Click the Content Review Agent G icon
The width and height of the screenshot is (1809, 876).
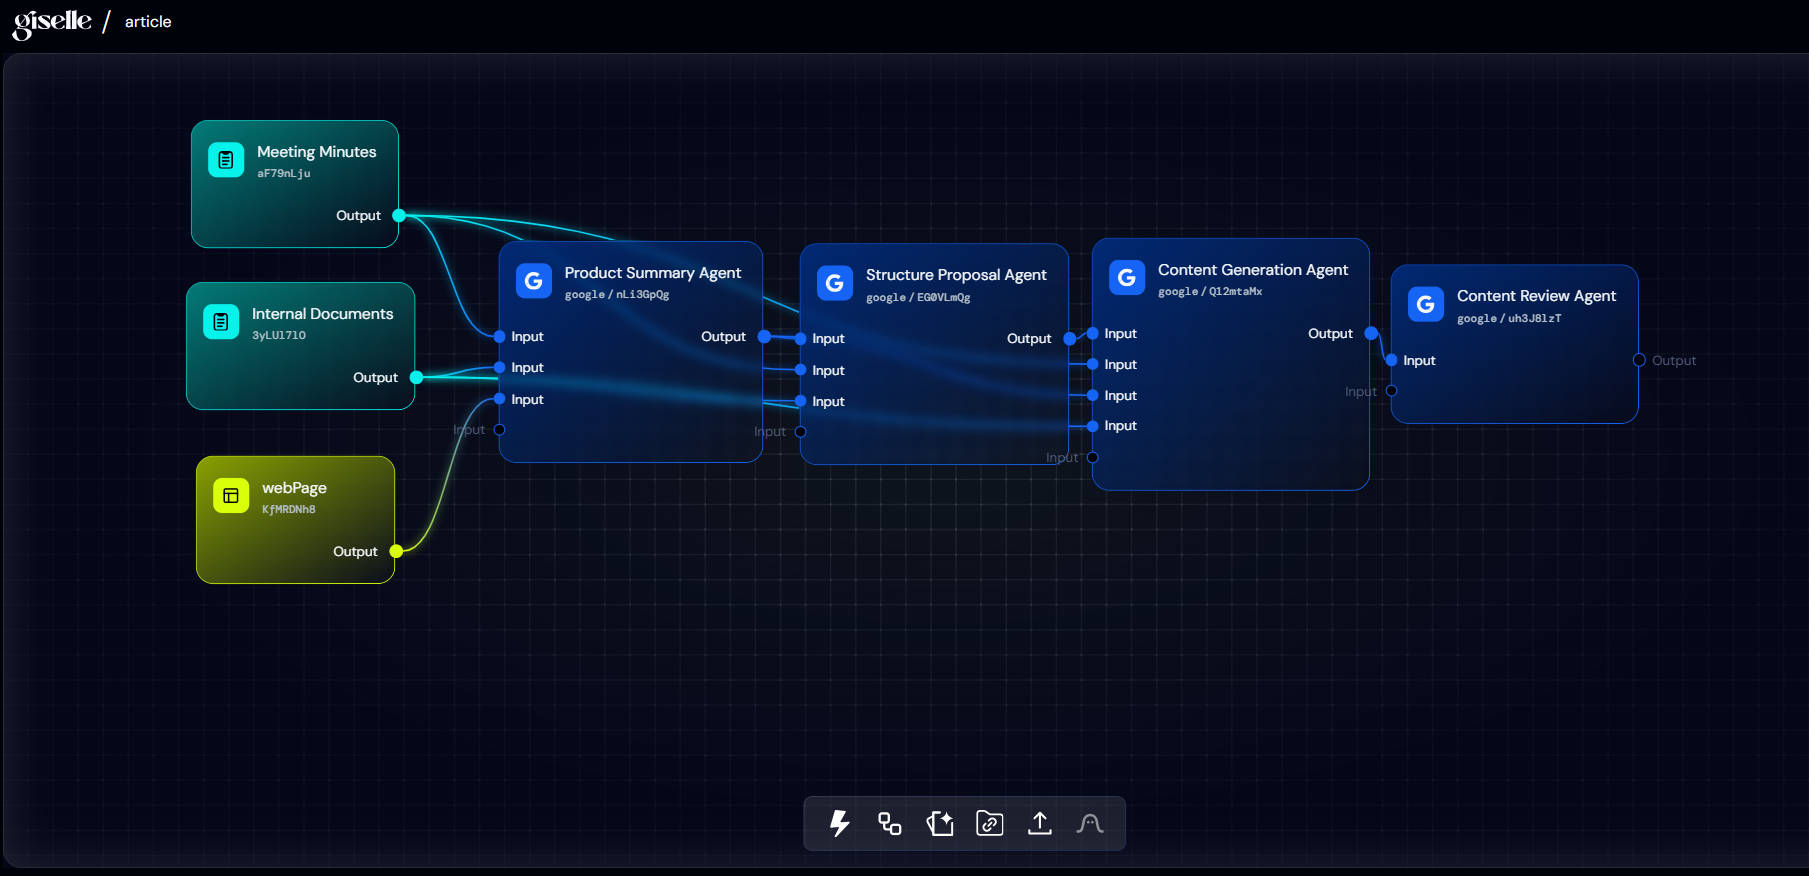pyautogui.click(x=1425, y=304)
